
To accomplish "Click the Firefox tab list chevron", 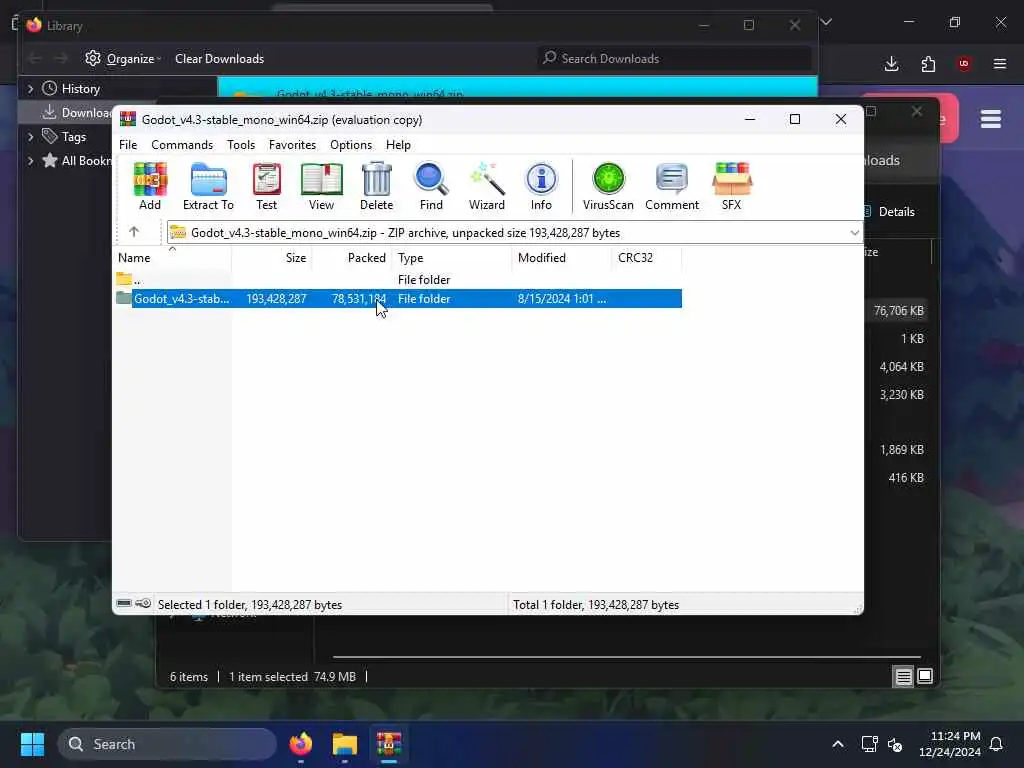I will point(826,22).
